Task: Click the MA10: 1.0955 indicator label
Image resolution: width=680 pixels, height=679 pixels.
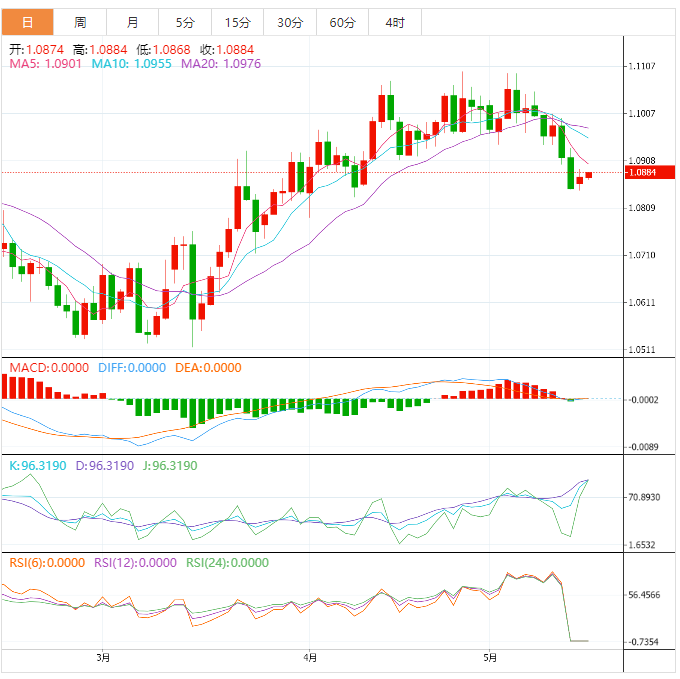Action: (131, 64)
